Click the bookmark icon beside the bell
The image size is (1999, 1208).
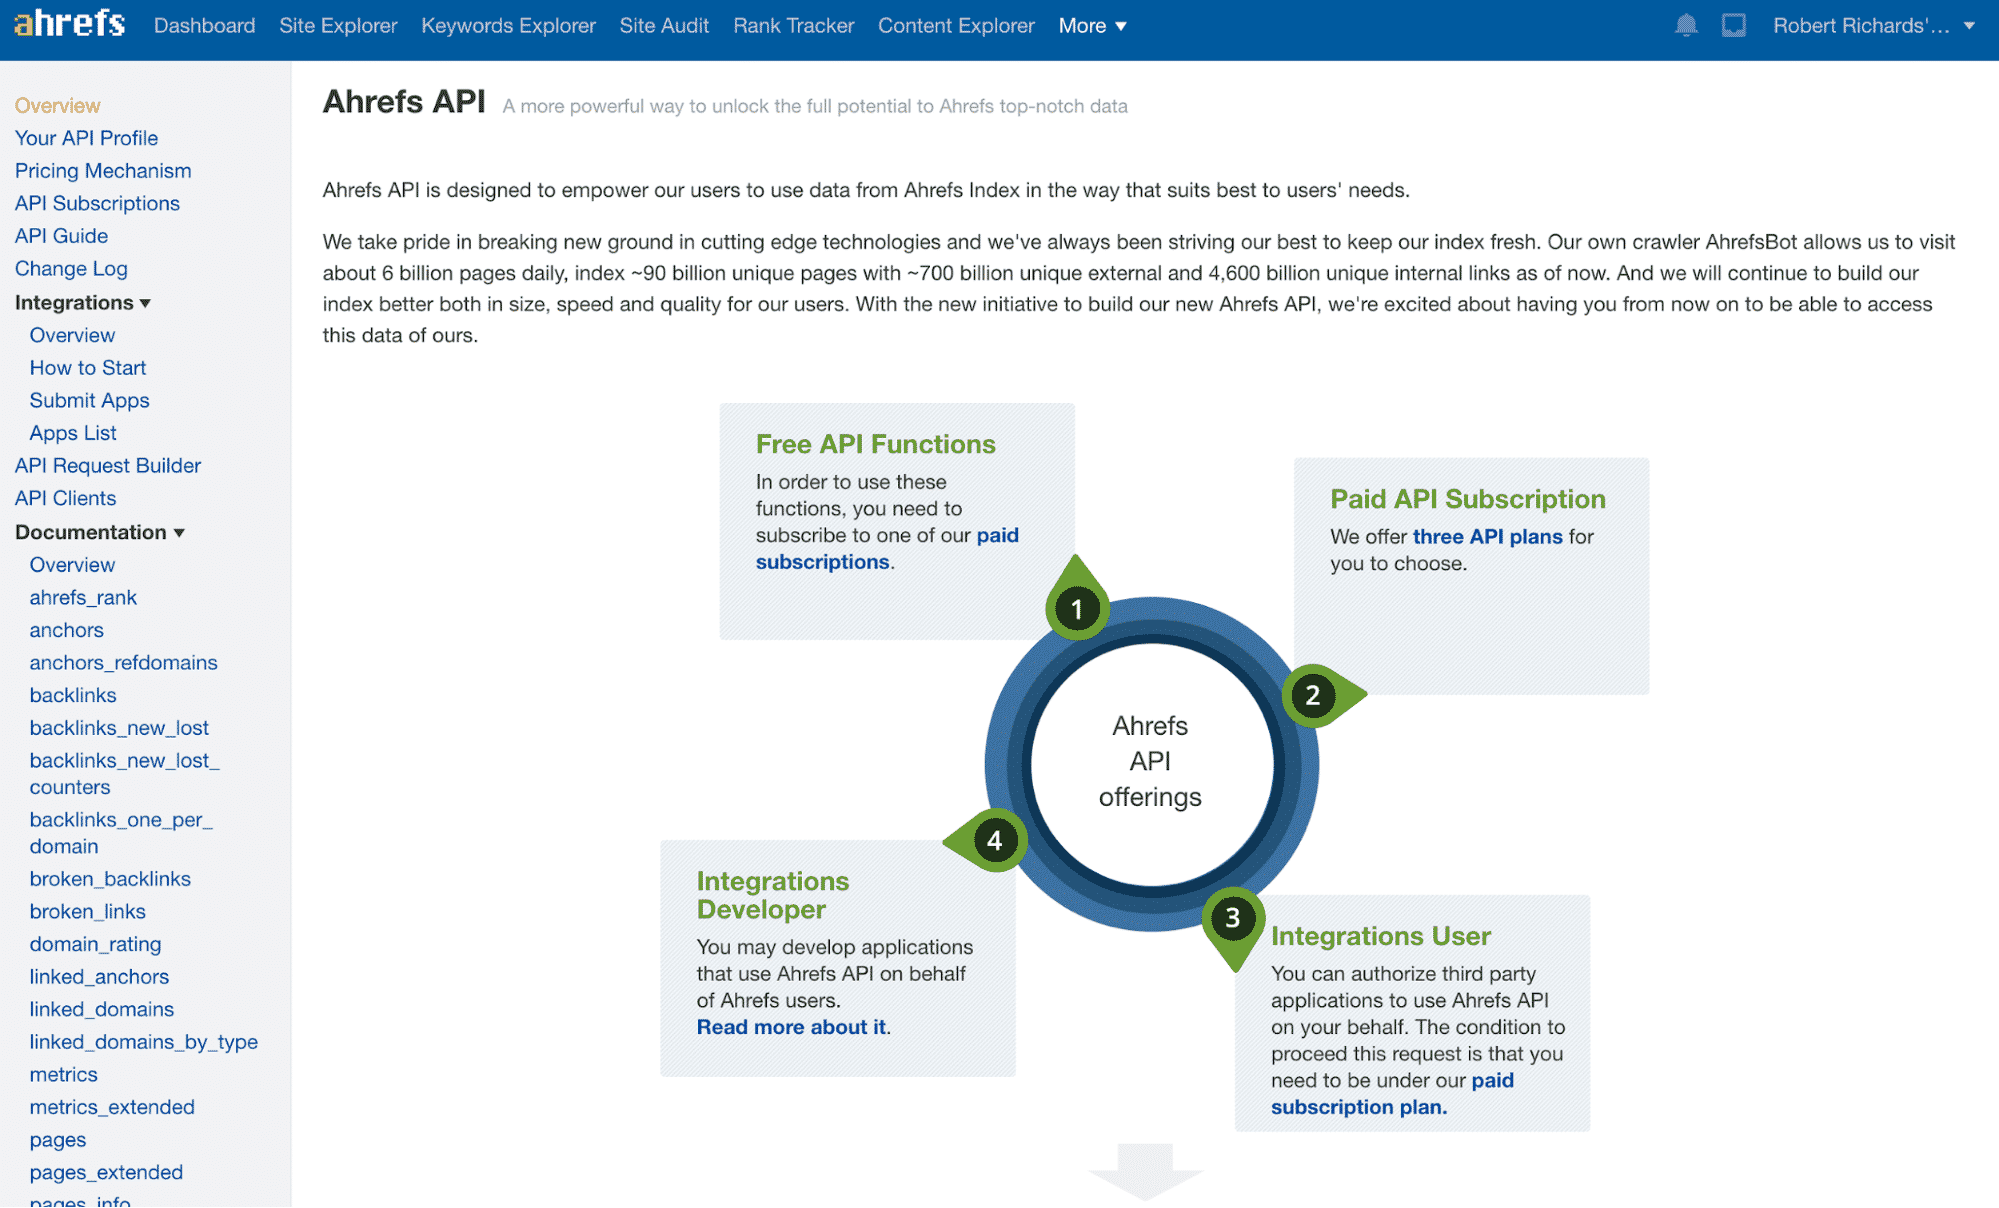(x=1735, y=26)
